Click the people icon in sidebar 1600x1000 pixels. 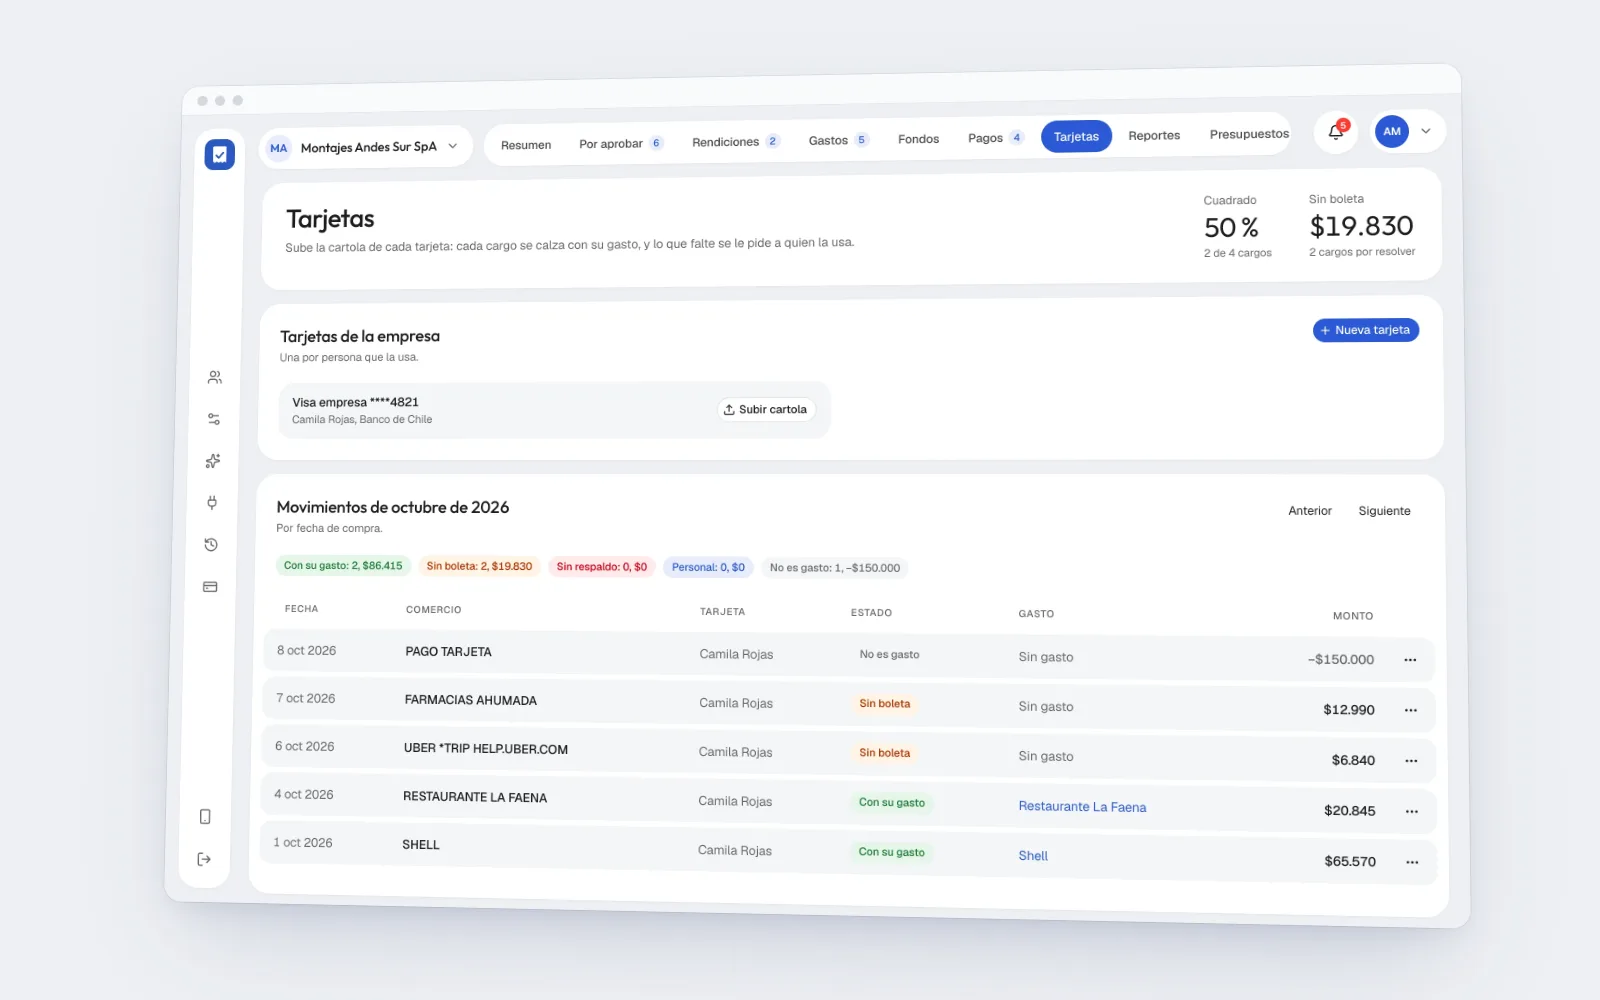[x=214, y=377]
